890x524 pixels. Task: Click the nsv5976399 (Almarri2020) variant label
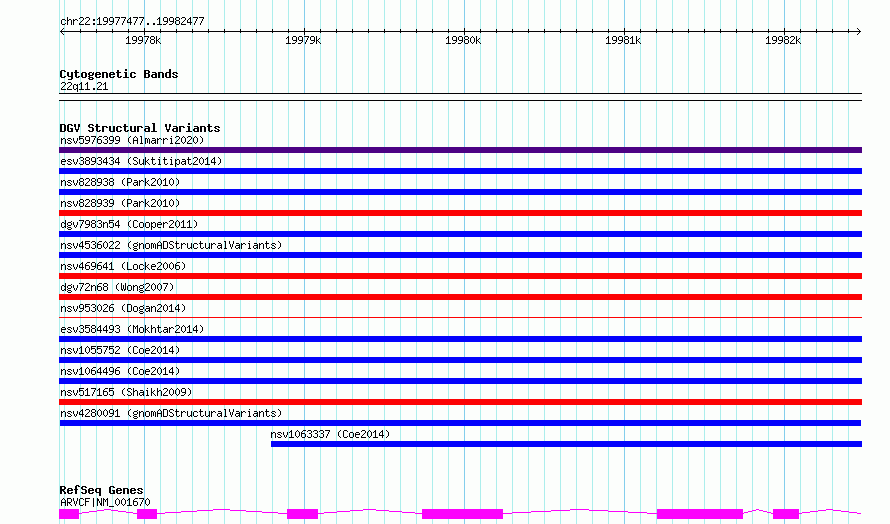132,140
